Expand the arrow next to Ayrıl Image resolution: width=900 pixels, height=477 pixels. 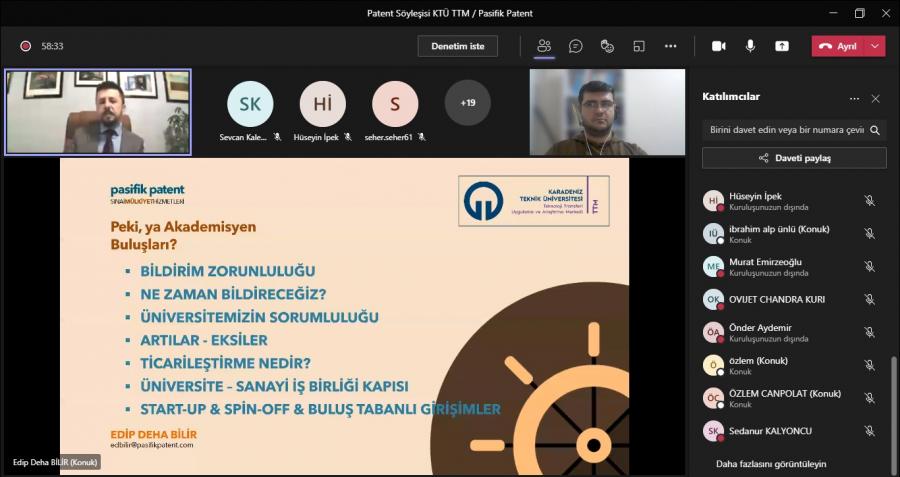876,46
